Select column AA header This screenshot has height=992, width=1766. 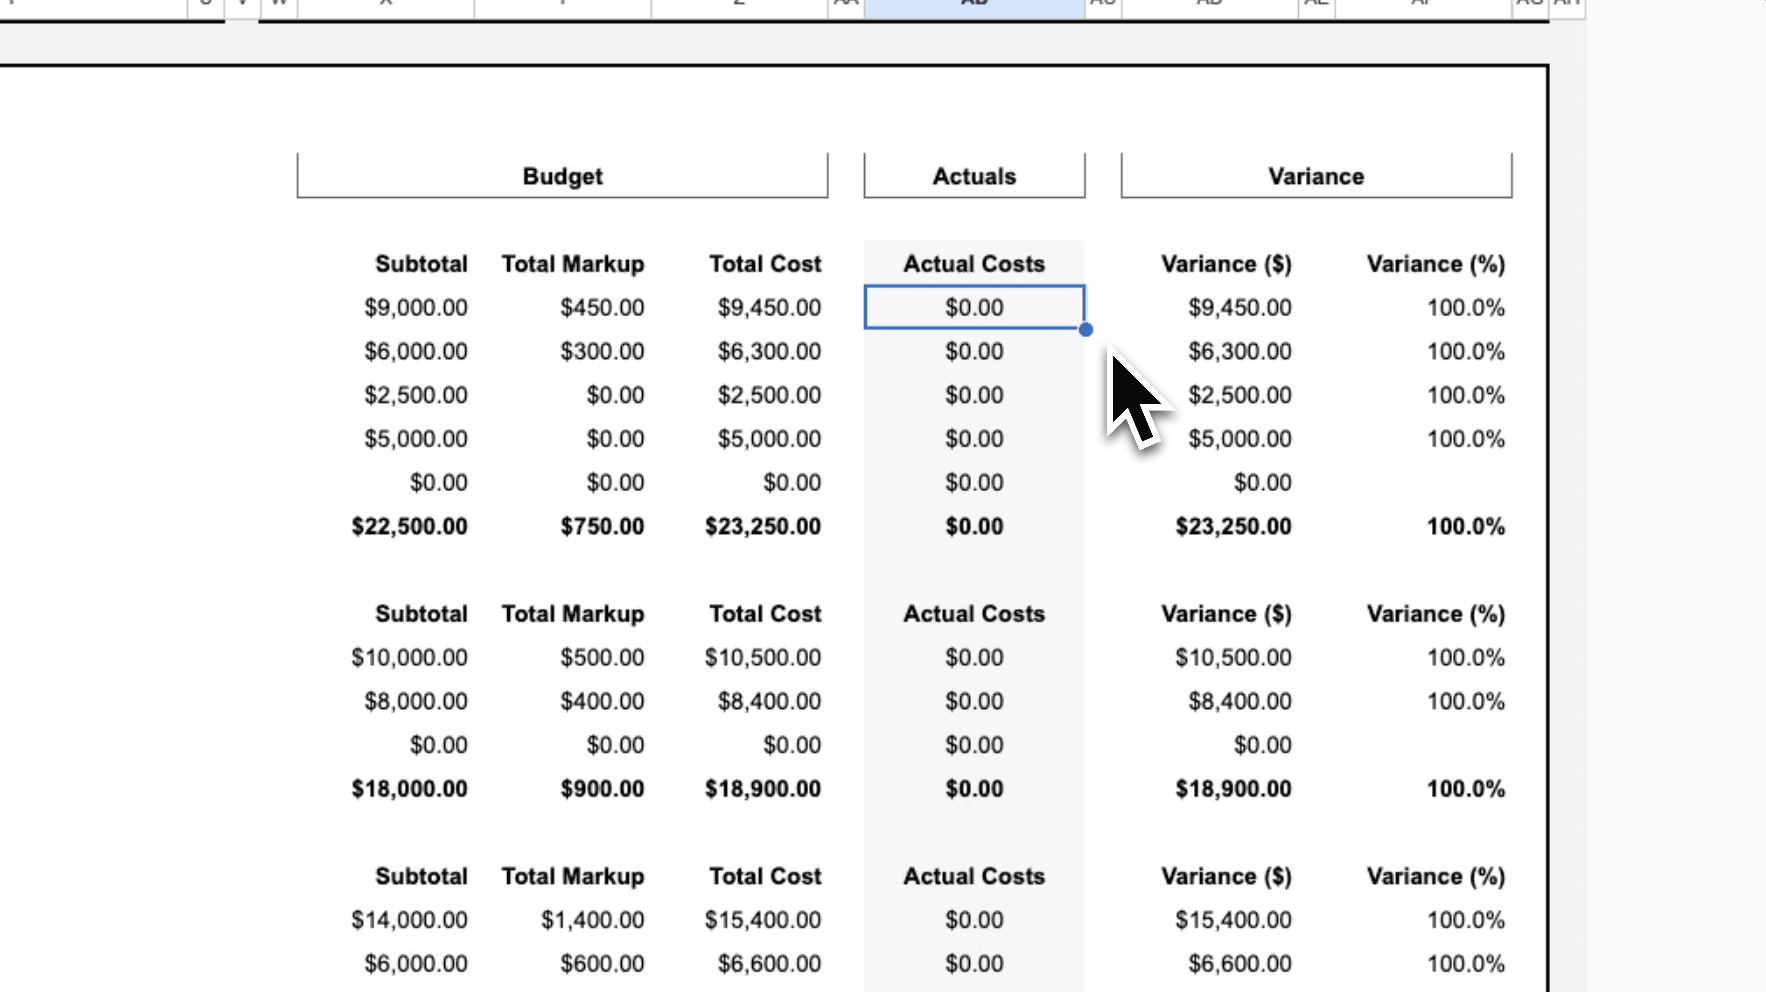[845, 5]
